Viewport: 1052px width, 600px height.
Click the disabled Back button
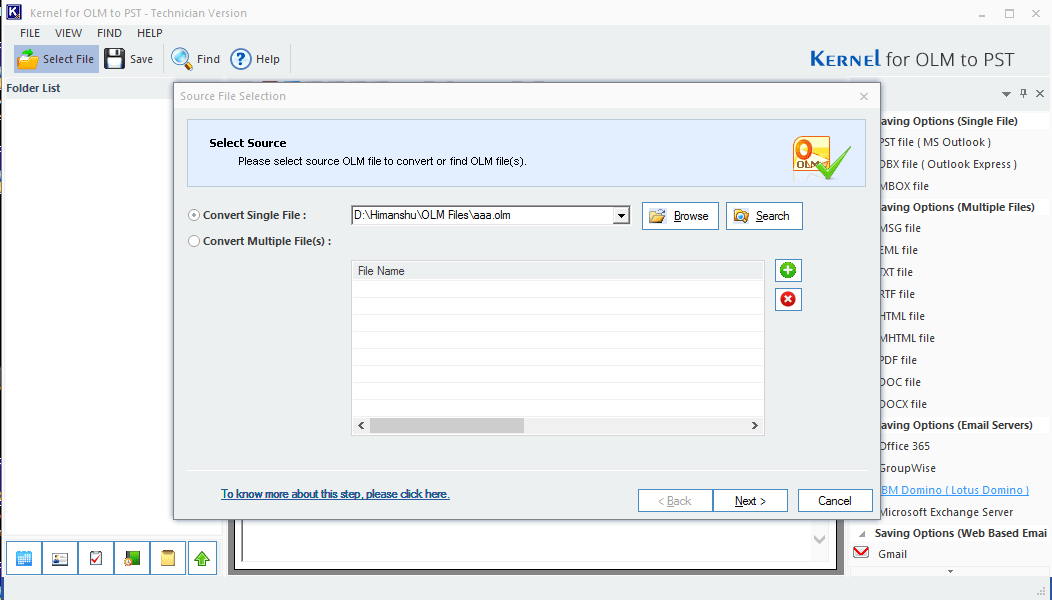pyautogui.click(x=675, y=501)
